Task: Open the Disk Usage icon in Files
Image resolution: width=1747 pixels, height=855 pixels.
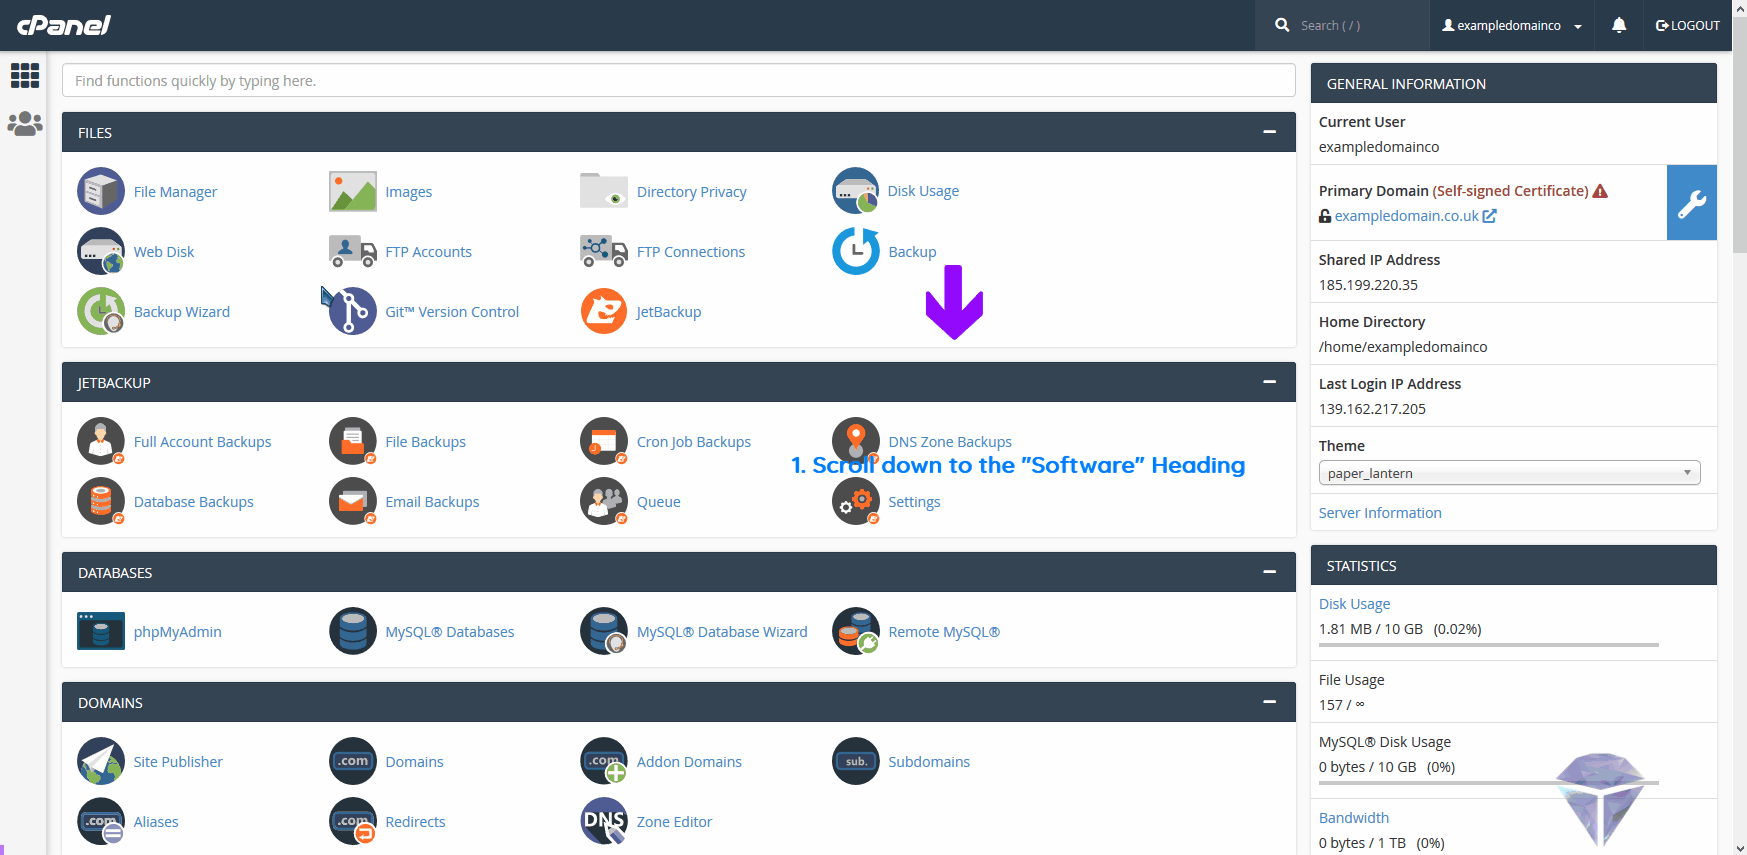Action: point(856,191)
